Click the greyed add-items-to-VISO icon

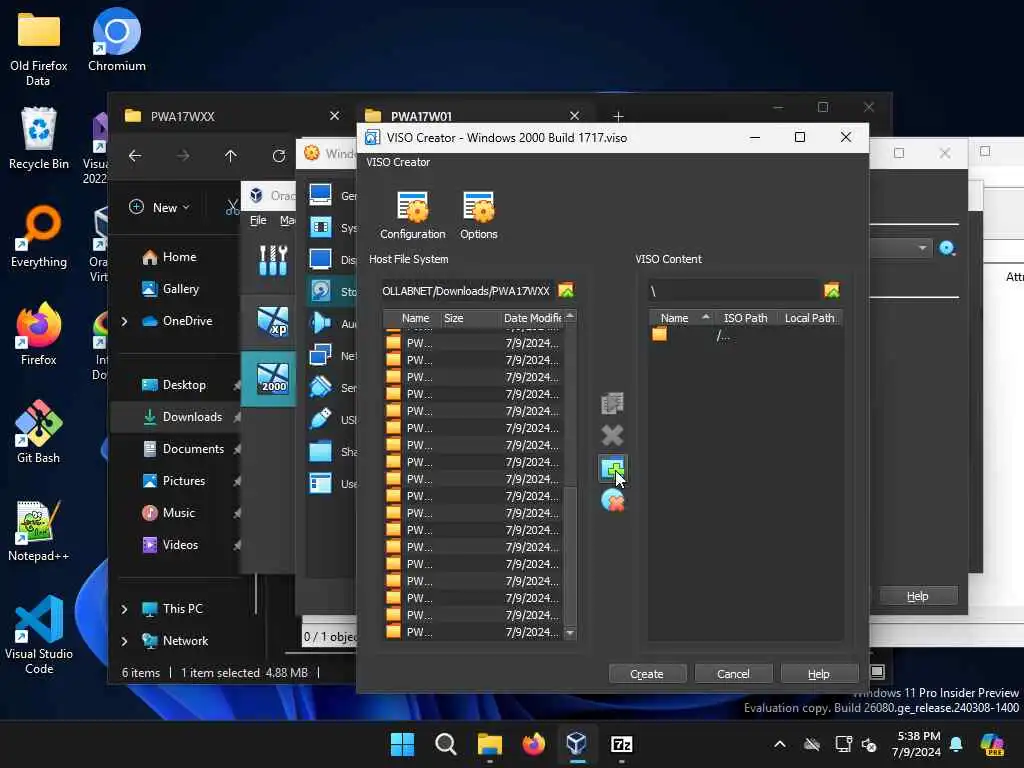[x=612, y=403]
